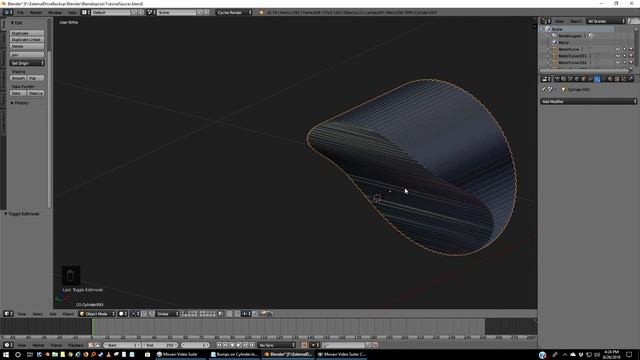Open the Cycles Render engine dropdown
Image resolution: width=640 pixels, height=360 pixels.
(x=234, y=12)
